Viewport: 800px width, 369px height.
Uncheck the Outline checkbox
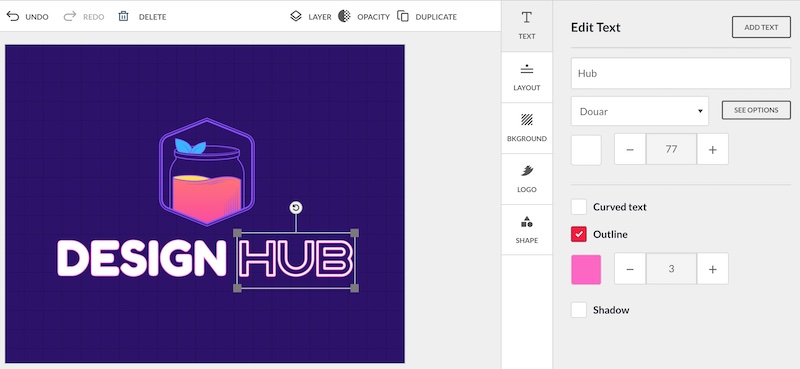click(x=579, y=234)
